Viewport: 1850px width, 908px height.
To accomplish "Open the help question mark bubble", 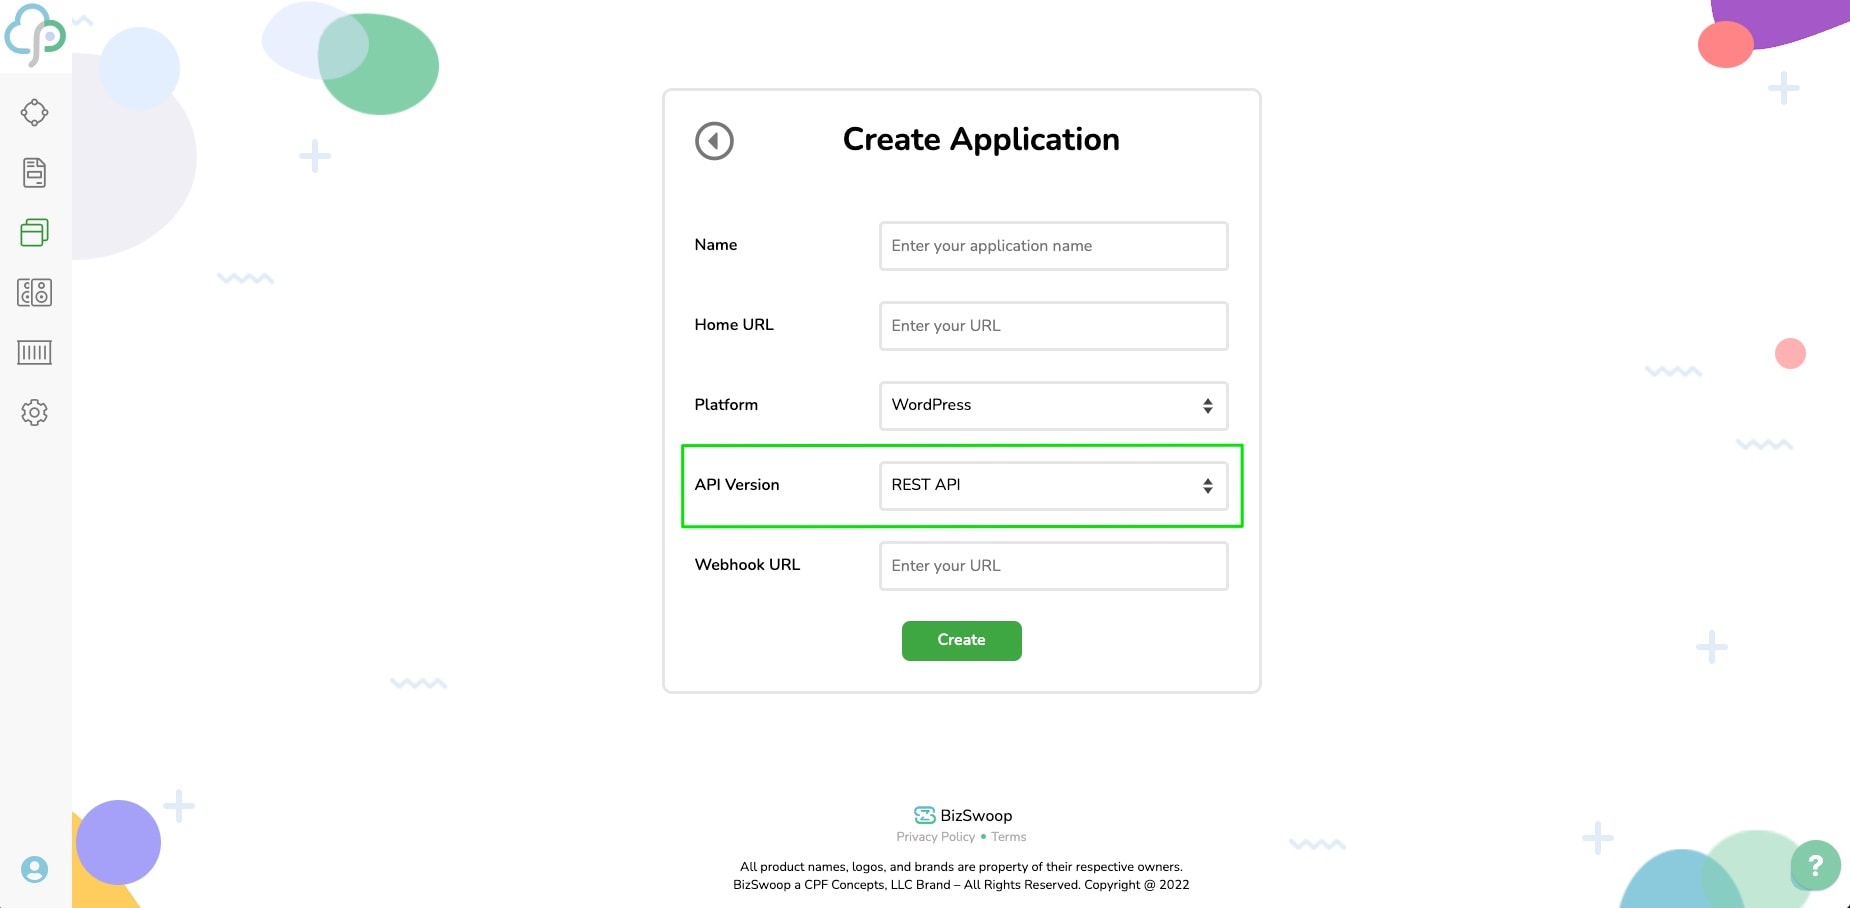I will coord(1816,866).
